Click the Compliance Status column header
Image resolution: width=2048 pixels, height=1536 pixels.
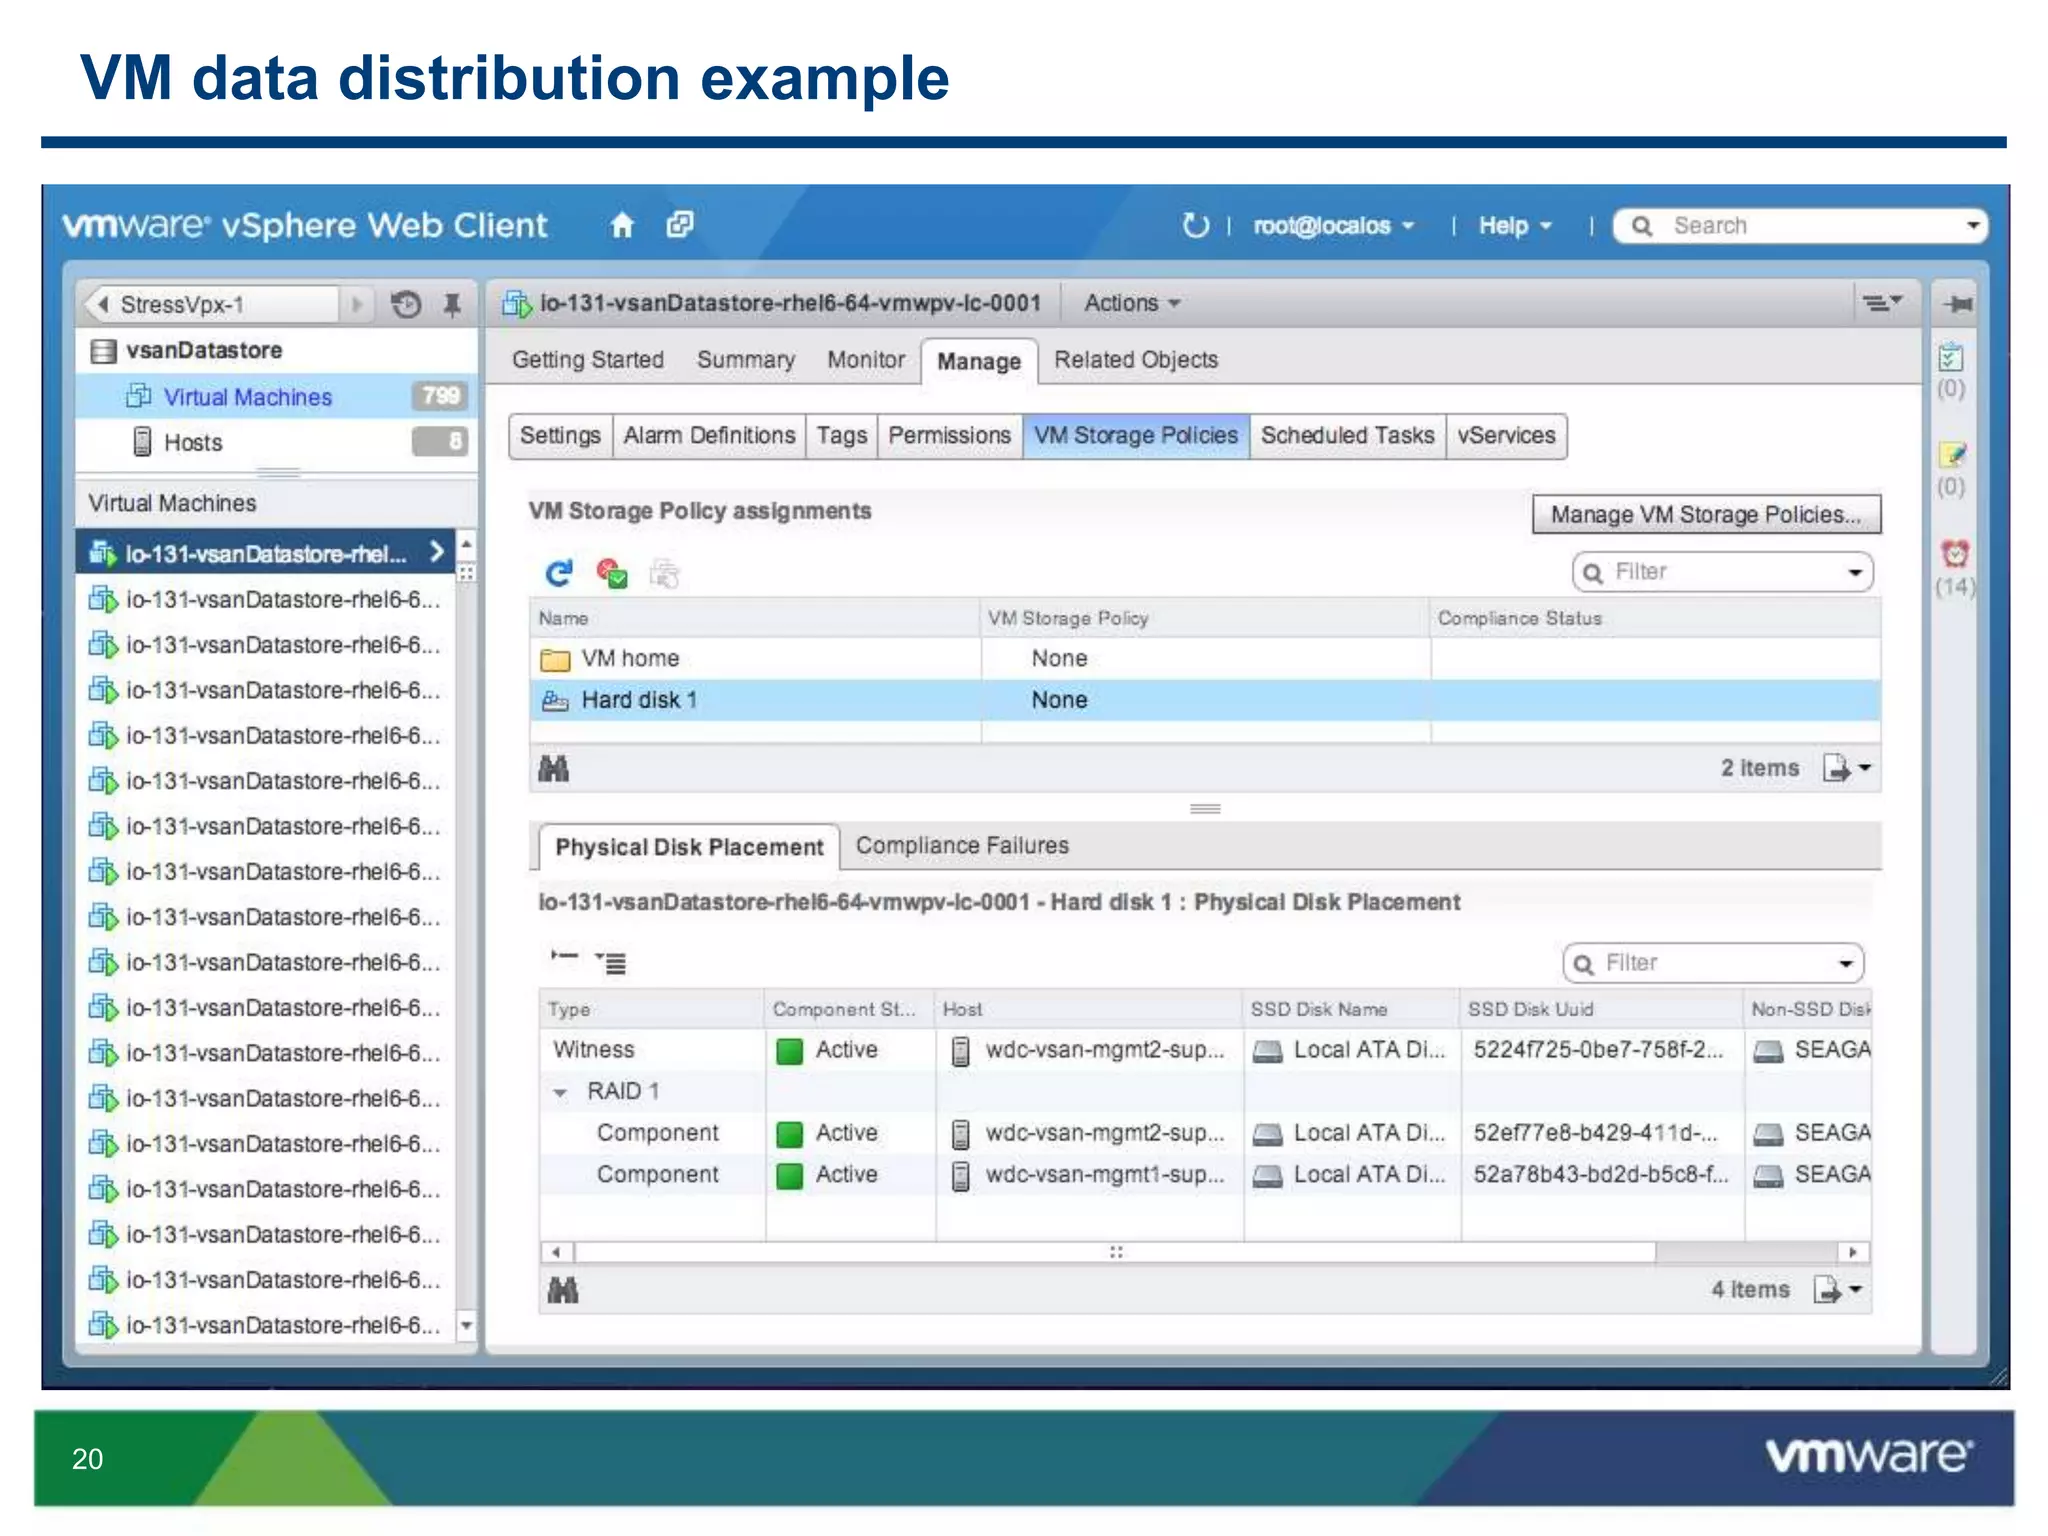(1655, 618)
